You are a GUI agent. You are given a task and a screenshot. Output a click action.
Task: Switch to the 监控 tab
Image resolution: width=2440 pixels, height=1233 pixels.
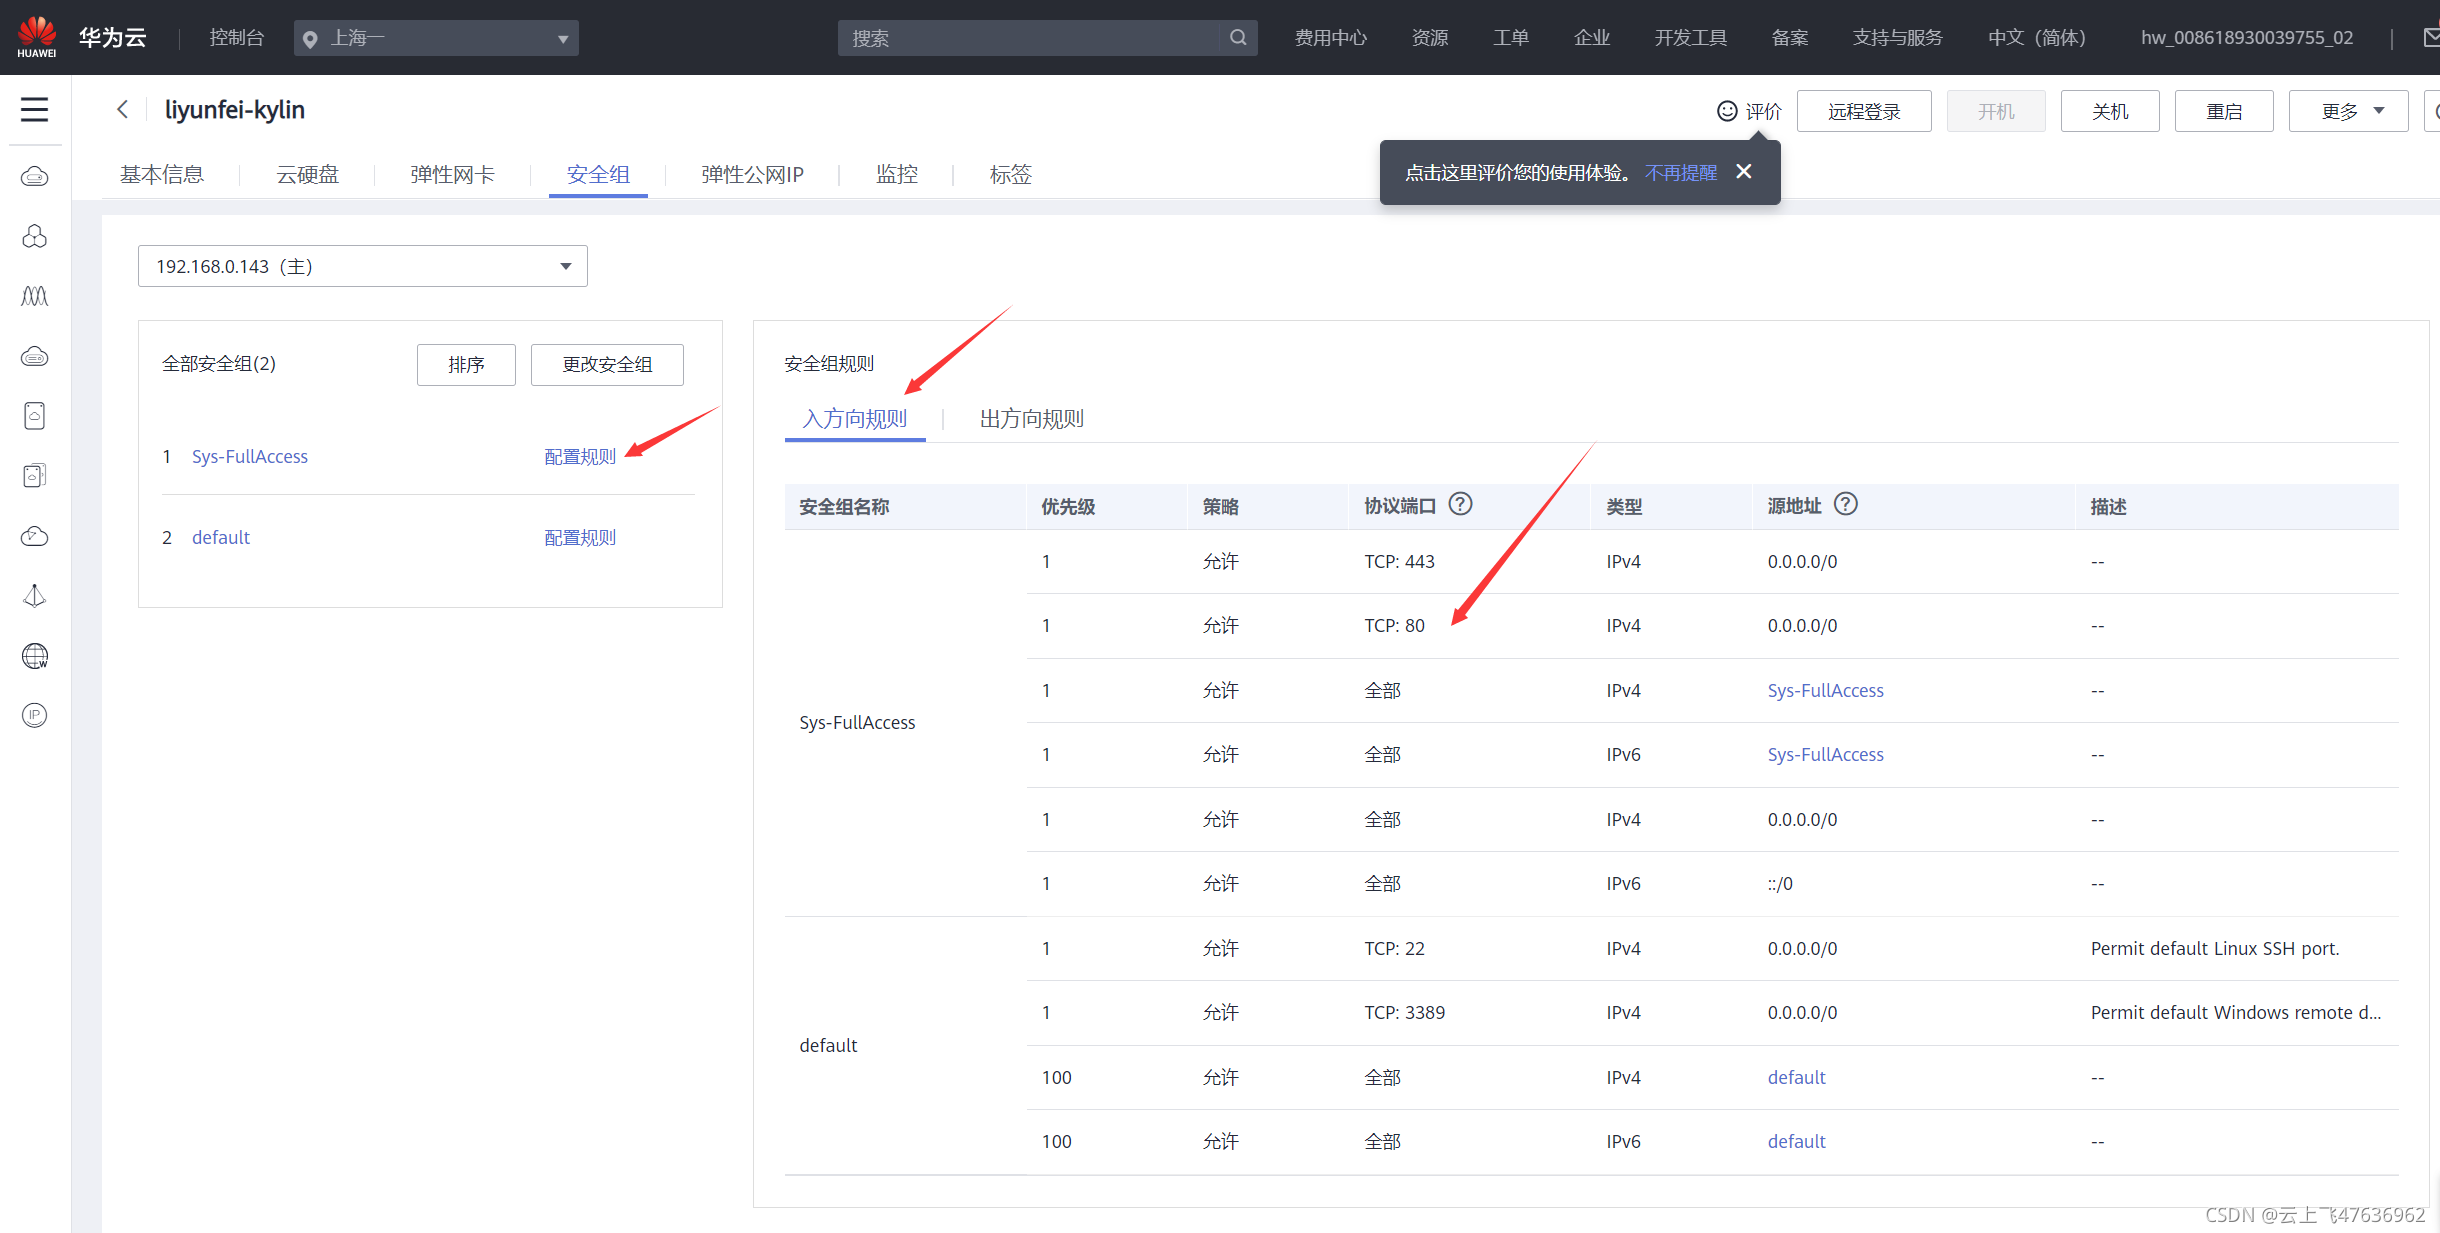pos(897,174)
